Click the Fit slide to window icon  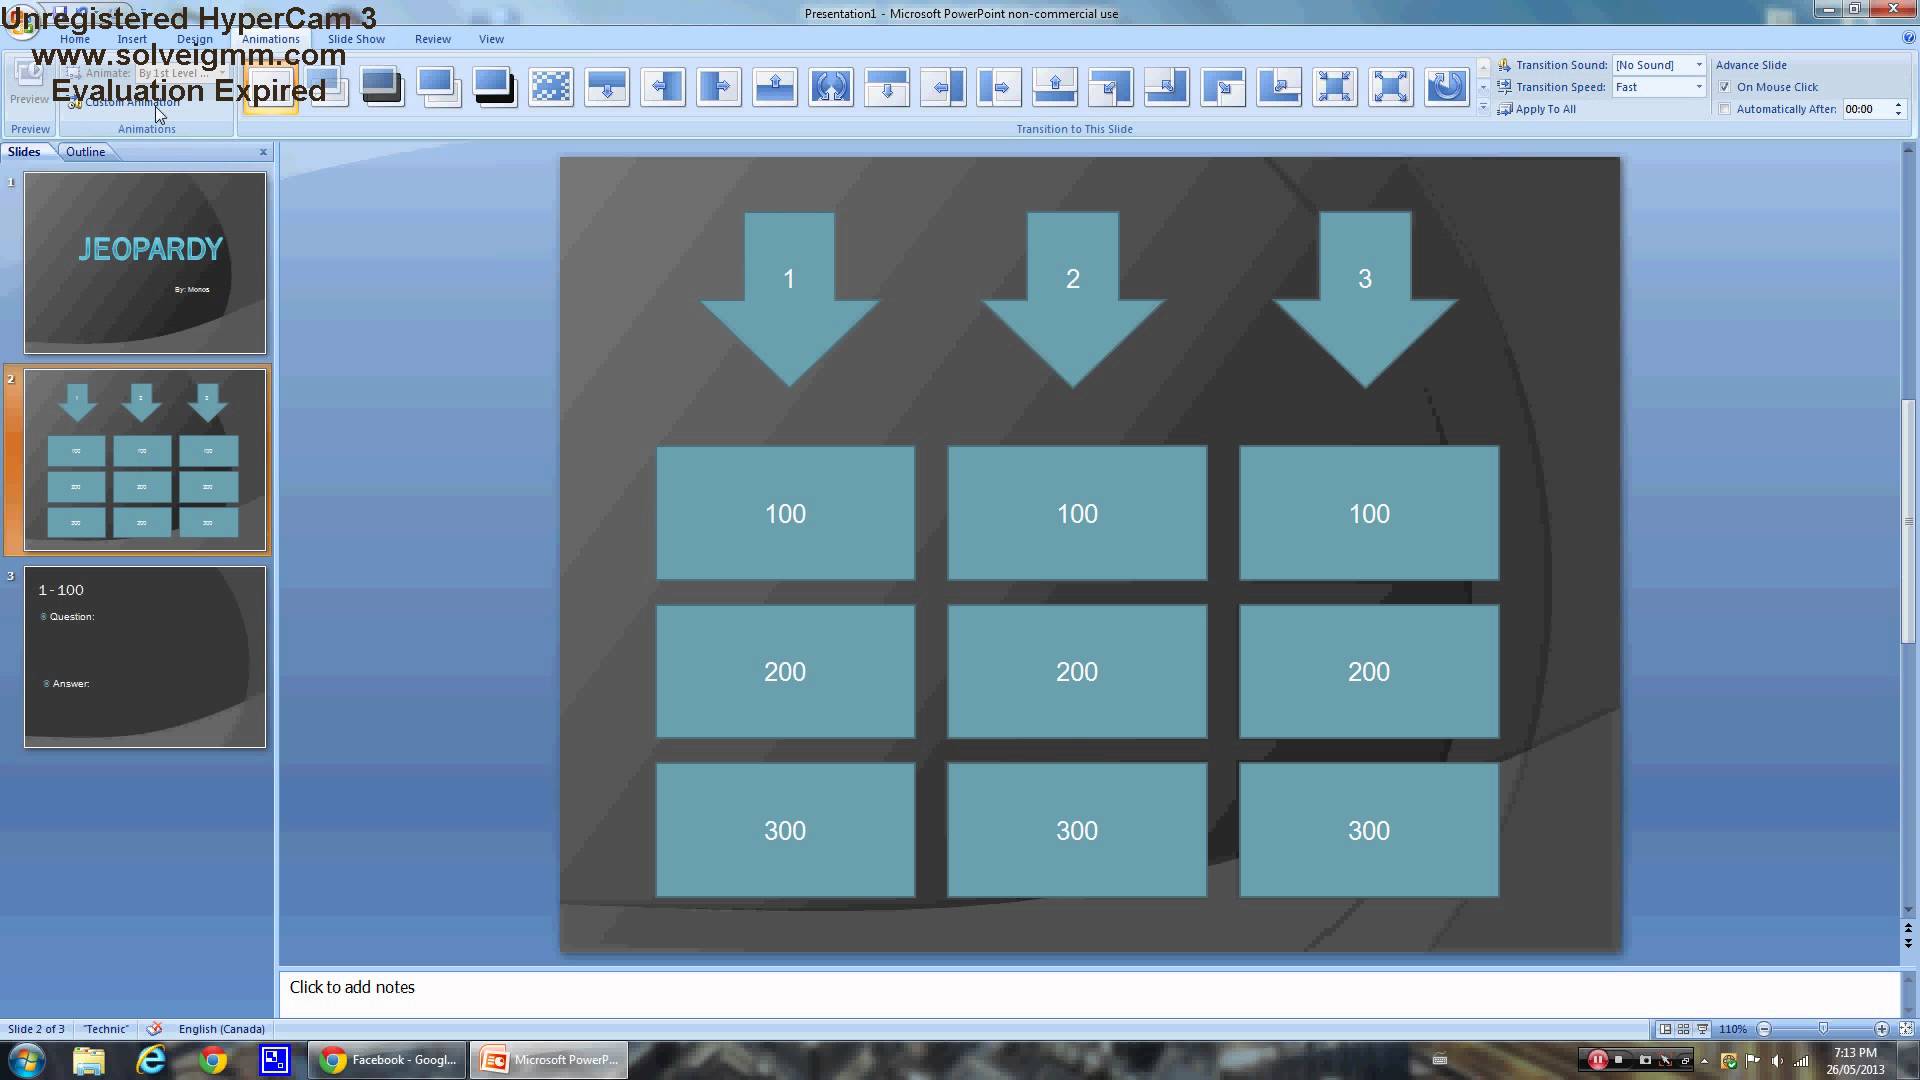[x=1906, y=1029]
